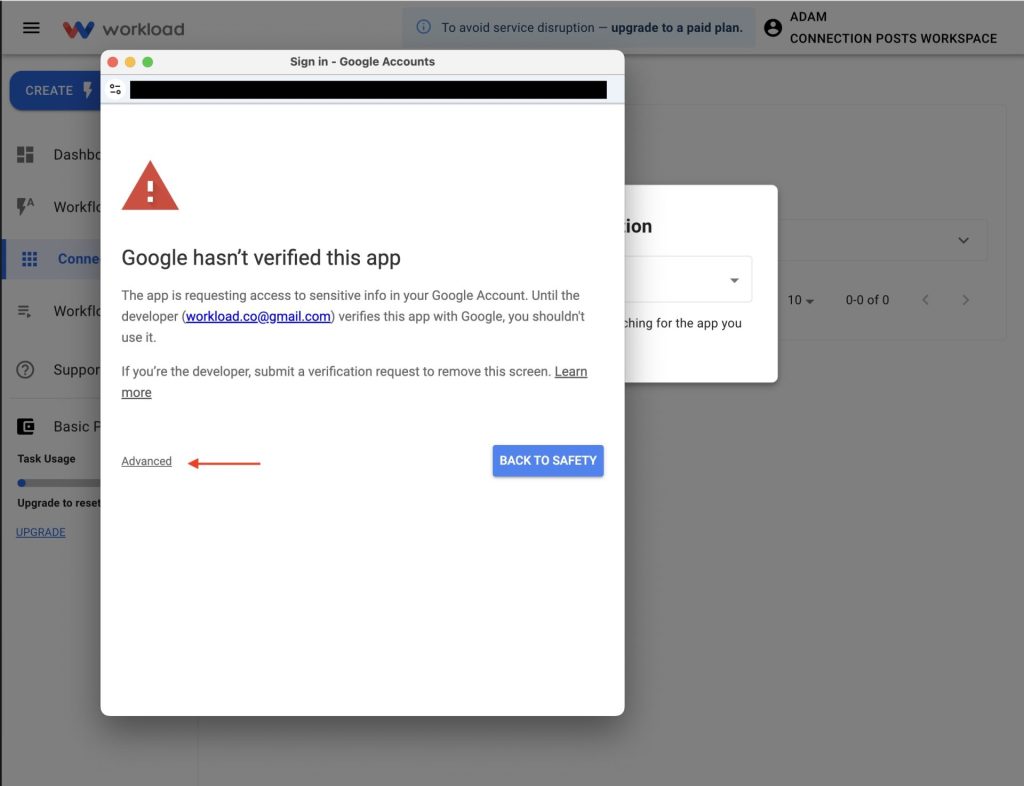Click the Connections apps grid icon
Screen dimensions: 1024x786
pyautogui.click(x=29, y=259)
